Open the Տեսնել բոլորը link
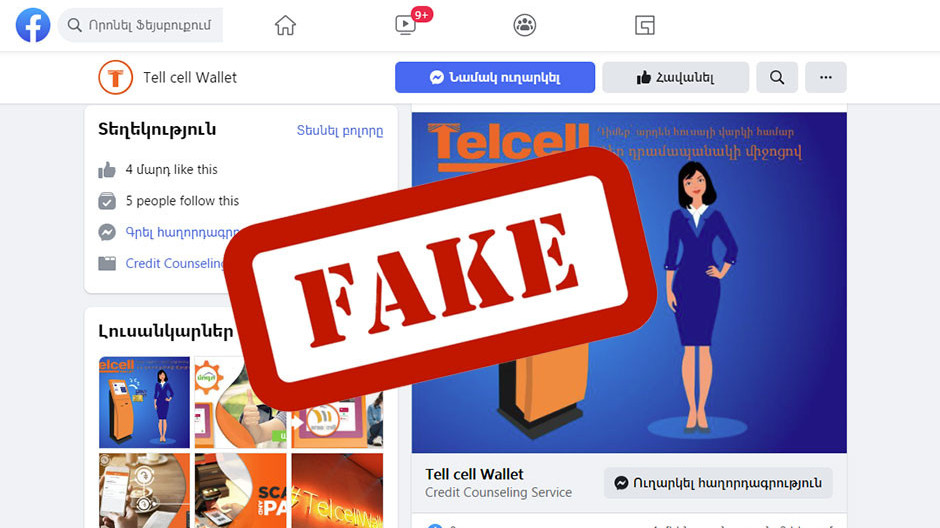 pyautogui.click(x=339, y=131)
